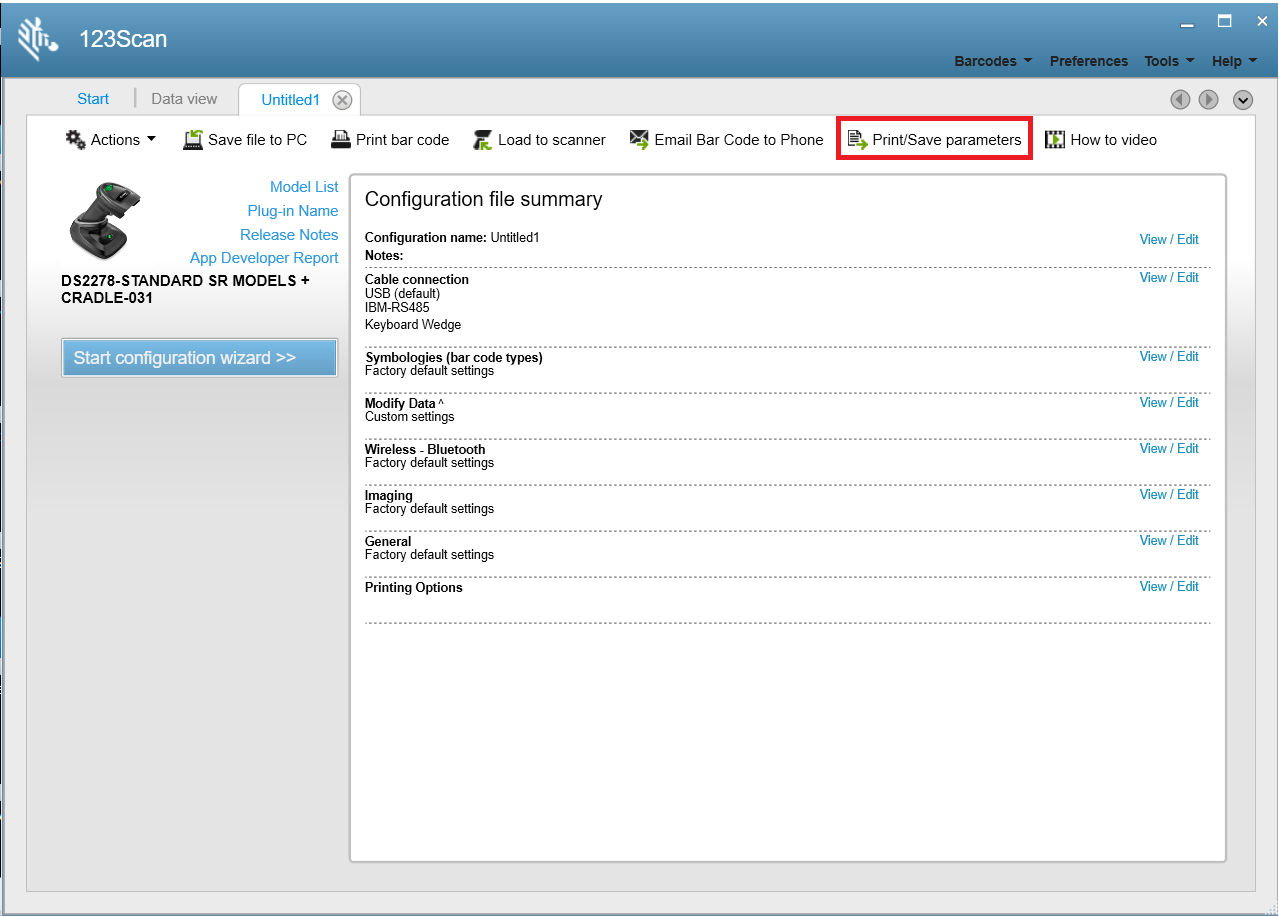The image size is (1279, 916).
Task: Click the Save file to PC icon
Action: pos(192,139)
